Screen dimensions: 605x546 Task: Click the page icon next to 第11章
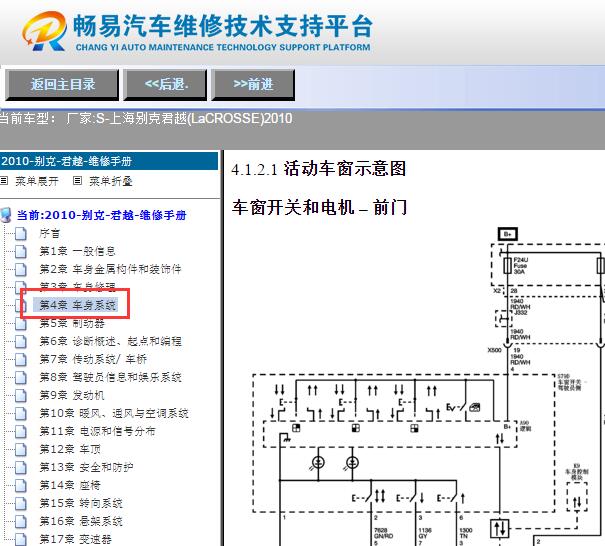(x=21, y=431)
